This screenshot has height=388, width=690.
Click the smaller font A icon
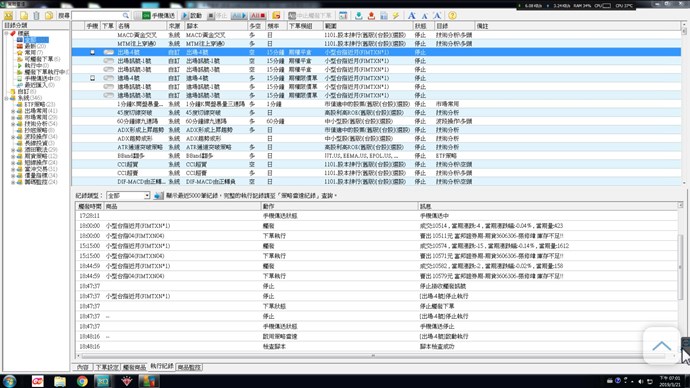click(425, 15)
